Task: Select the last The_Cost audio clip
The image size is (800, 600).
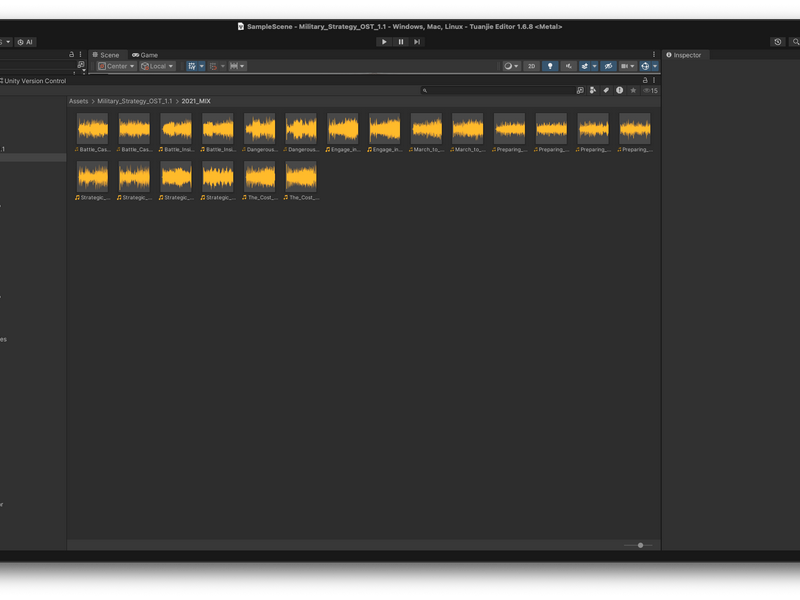Action: 301,181
